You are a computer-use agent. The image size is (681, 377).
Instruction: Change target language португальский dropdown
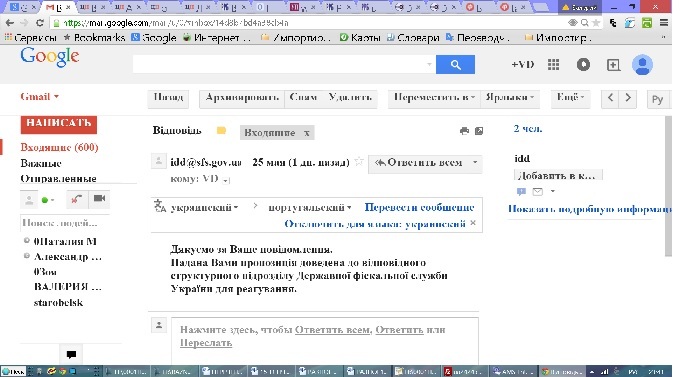310,208
